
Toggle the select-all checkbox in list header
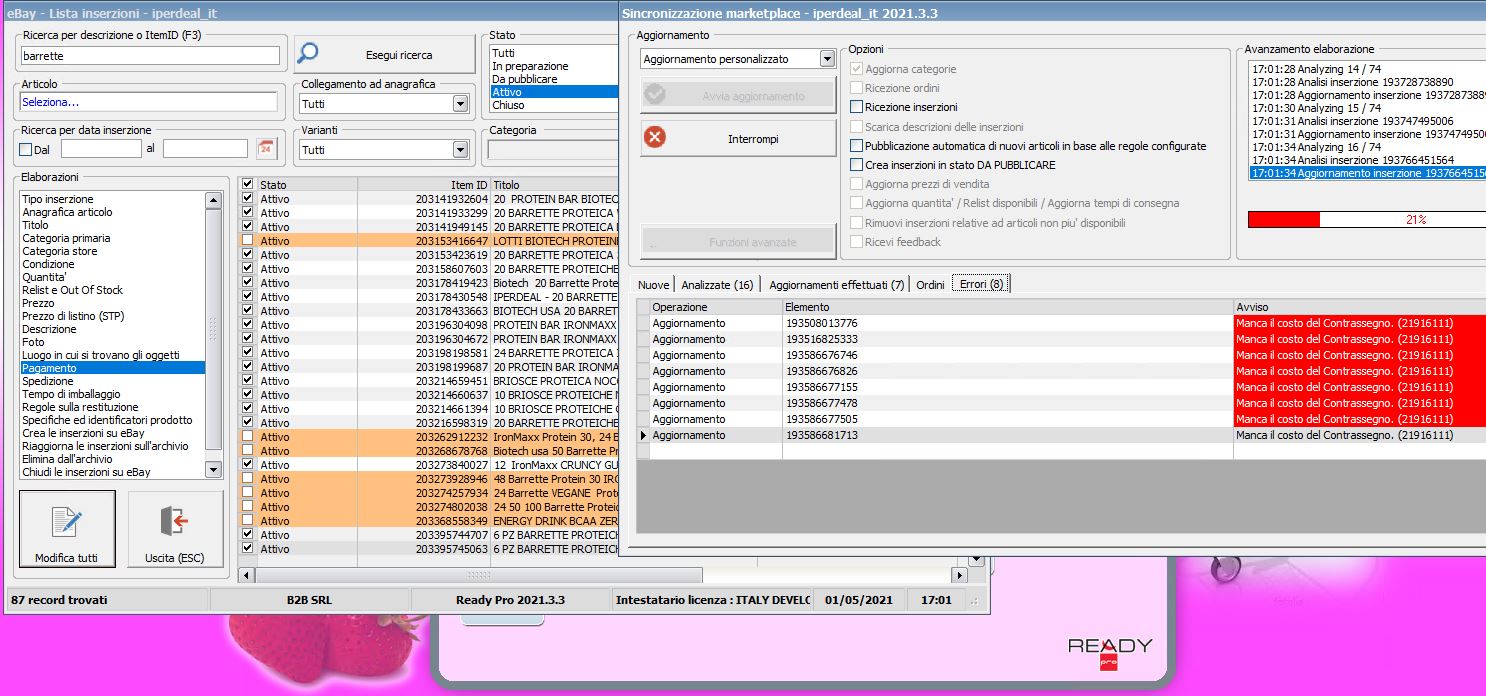click(247, 184)
